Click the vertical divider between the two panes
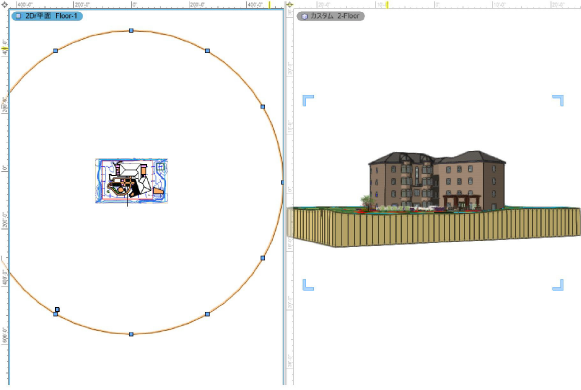The image size is (581, 390). [285, 196]
